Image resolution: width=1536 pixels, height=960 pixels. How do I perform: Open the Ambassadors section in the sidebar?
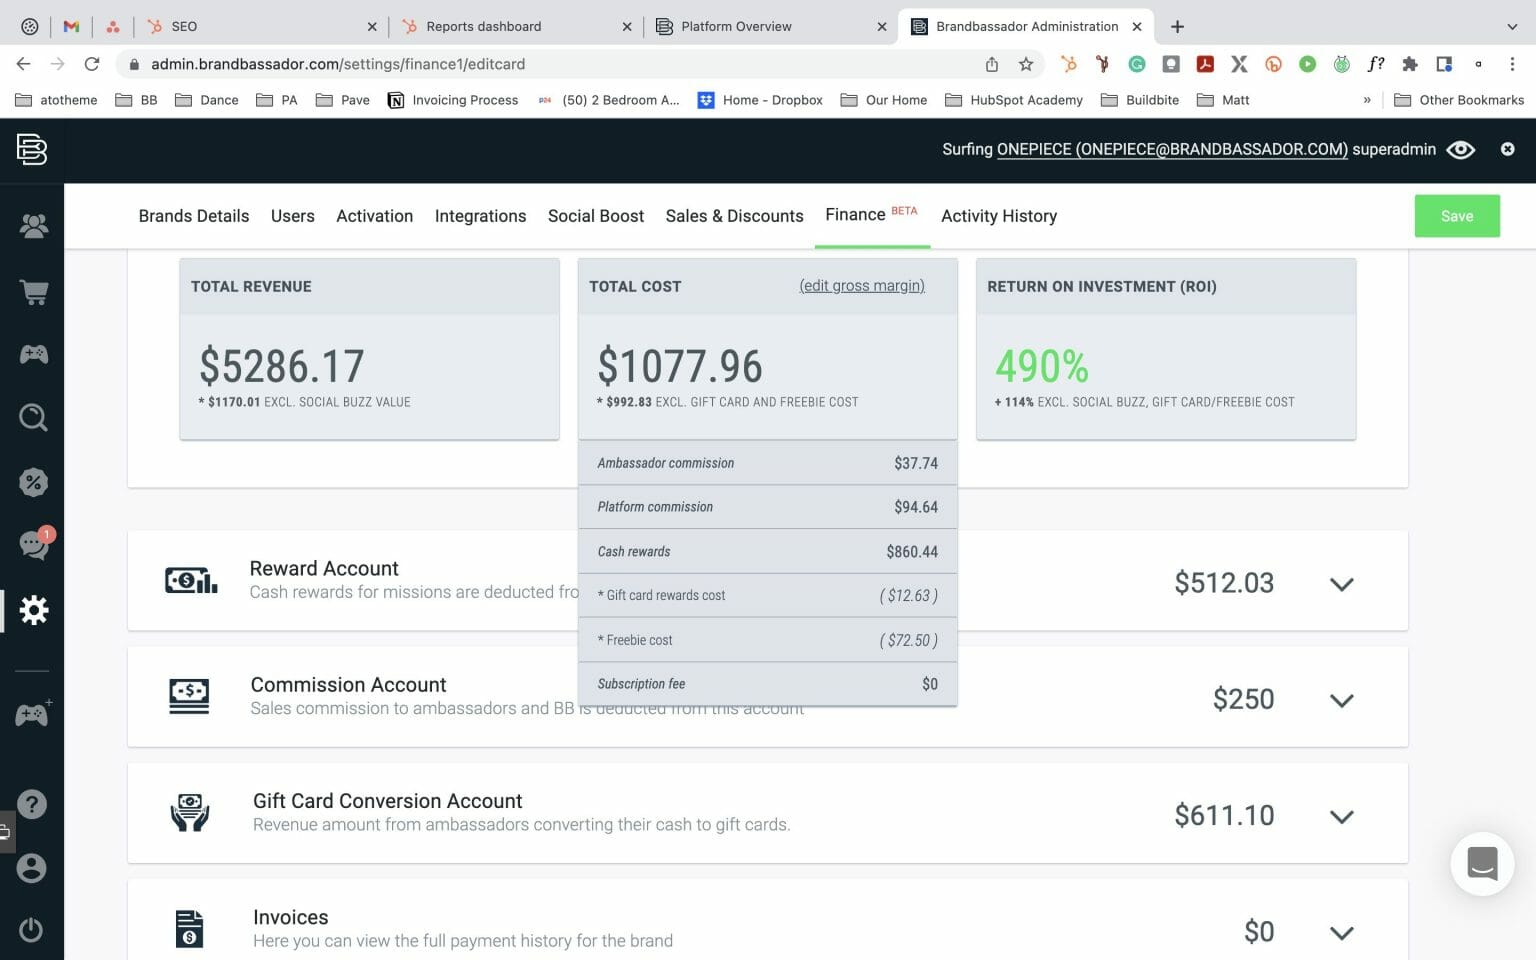click(x=33, y=226)
